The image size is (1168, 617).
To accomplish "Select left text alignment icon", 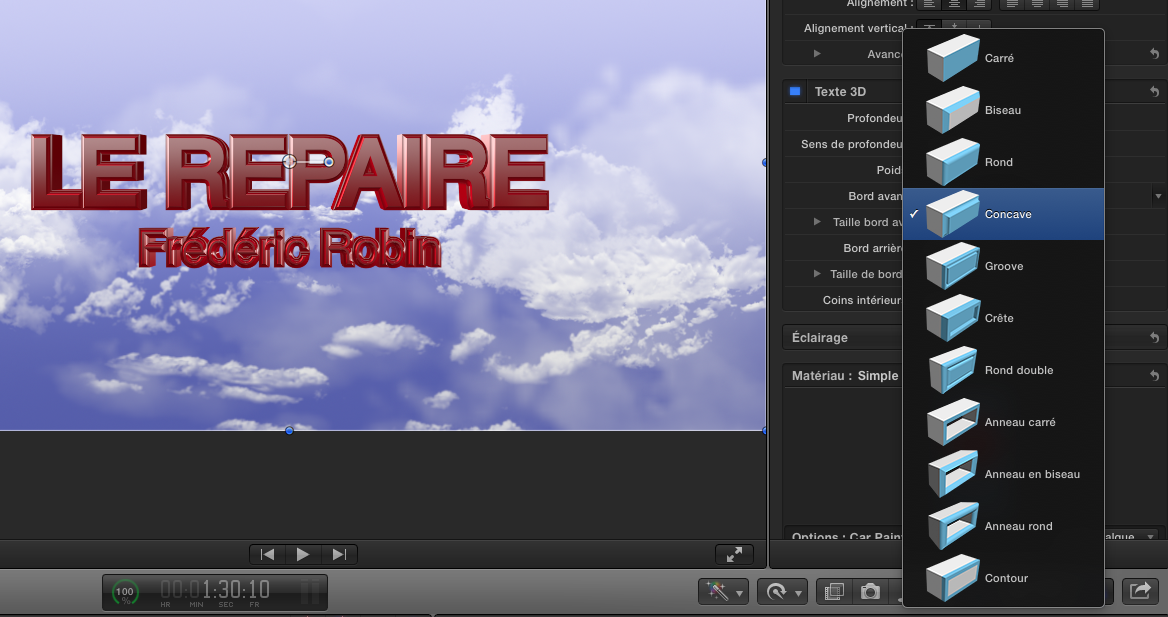I will pos(929,4).
